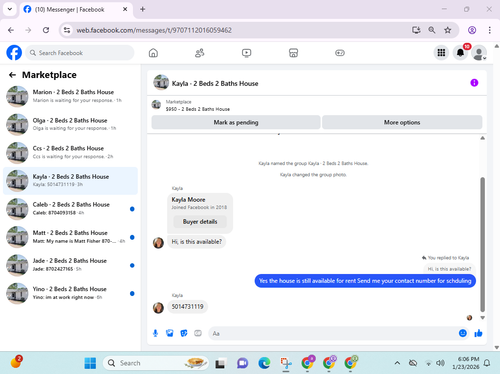The image size is (500, 374).
Task: Open the account profile menu
Action: (479, 53)
